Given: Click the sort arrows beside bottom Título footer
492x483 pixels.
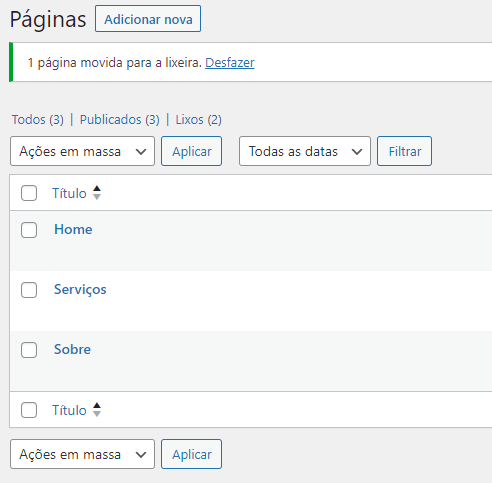Looking at the screenshot, I should click(97, 410).
